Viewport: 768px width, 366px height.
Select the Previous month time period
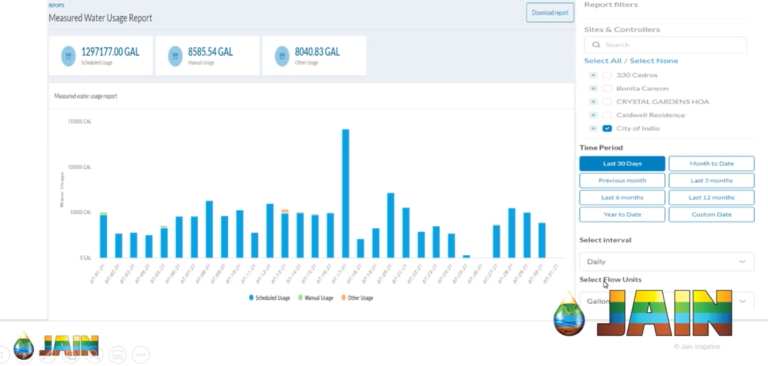pyautogui.click(x=622, y=180)
